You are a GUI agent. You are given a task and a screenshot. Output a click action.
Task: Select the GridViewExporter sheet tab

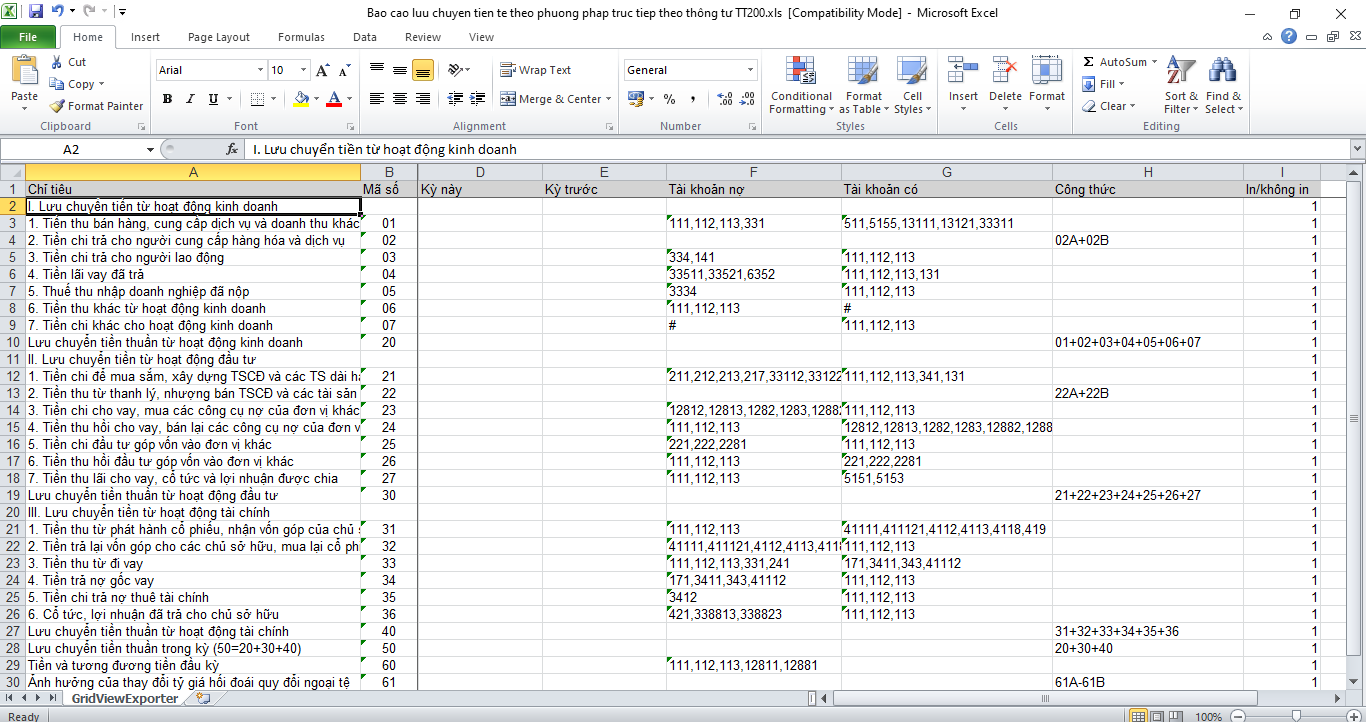click(124, 699)
